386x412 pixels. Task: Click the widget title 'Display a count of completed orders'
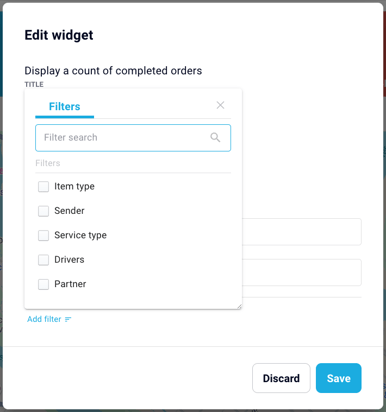[x=113, y=71]
